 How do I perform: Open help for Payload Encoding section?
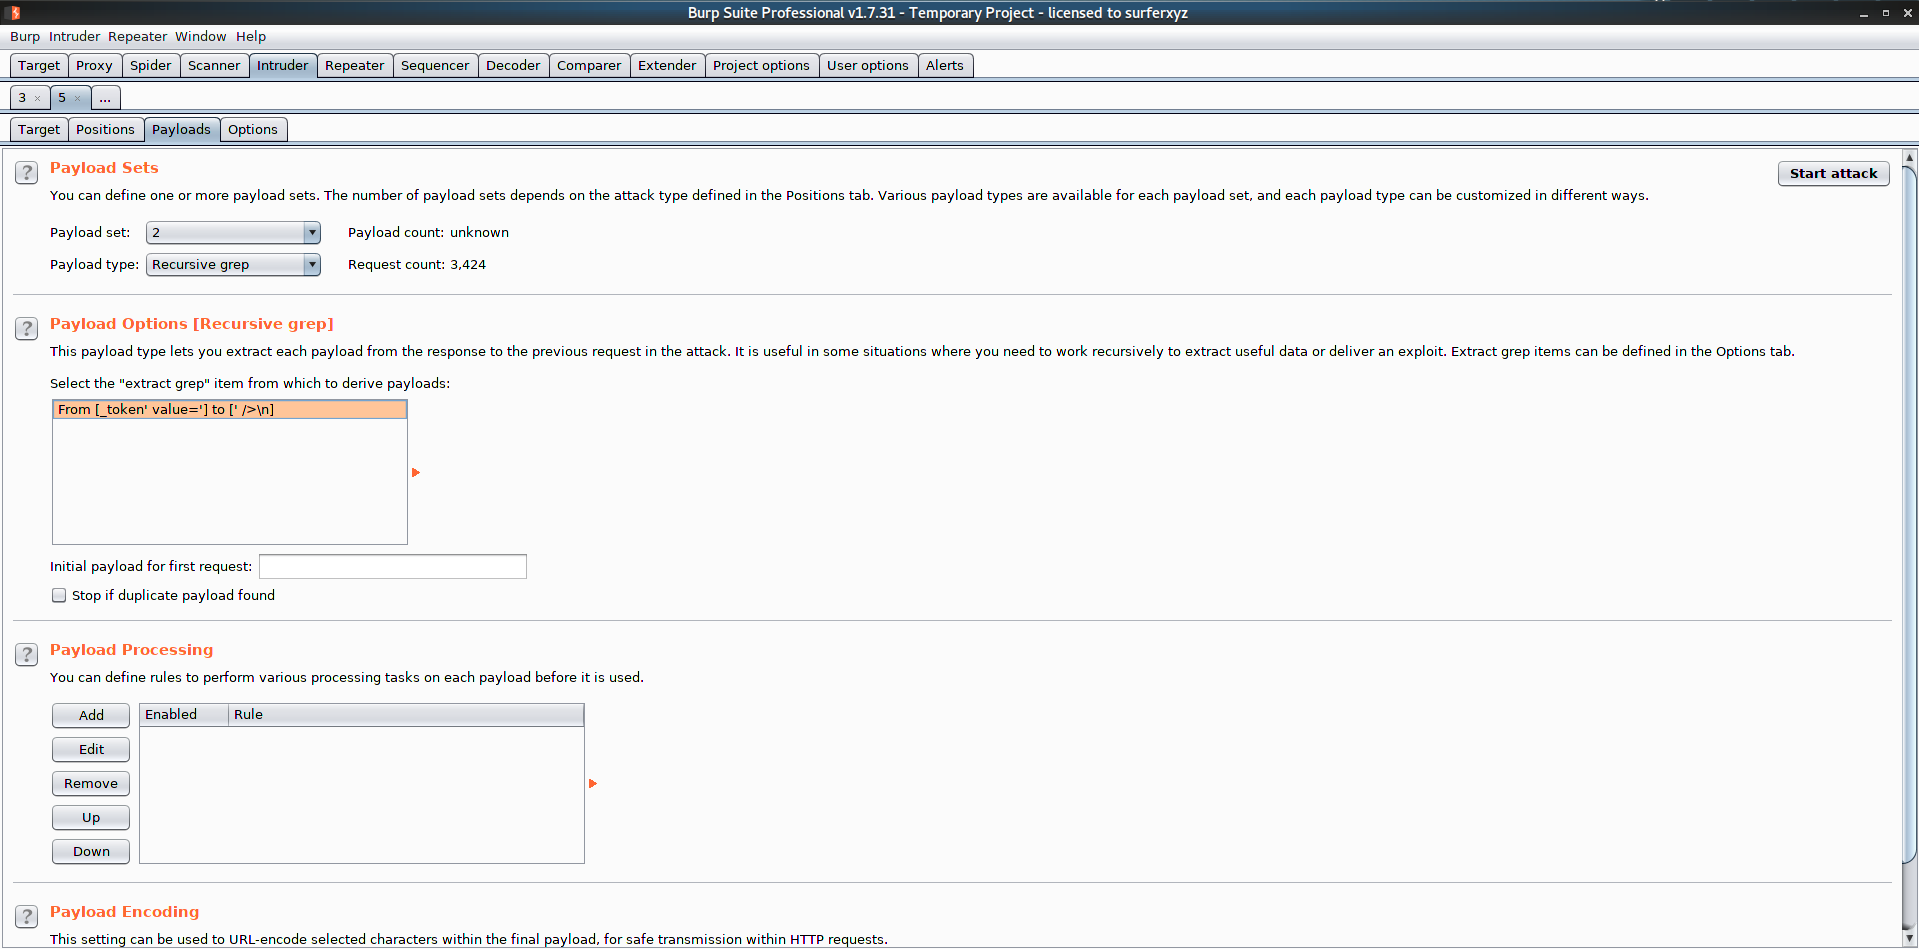[x=27, y=916]
